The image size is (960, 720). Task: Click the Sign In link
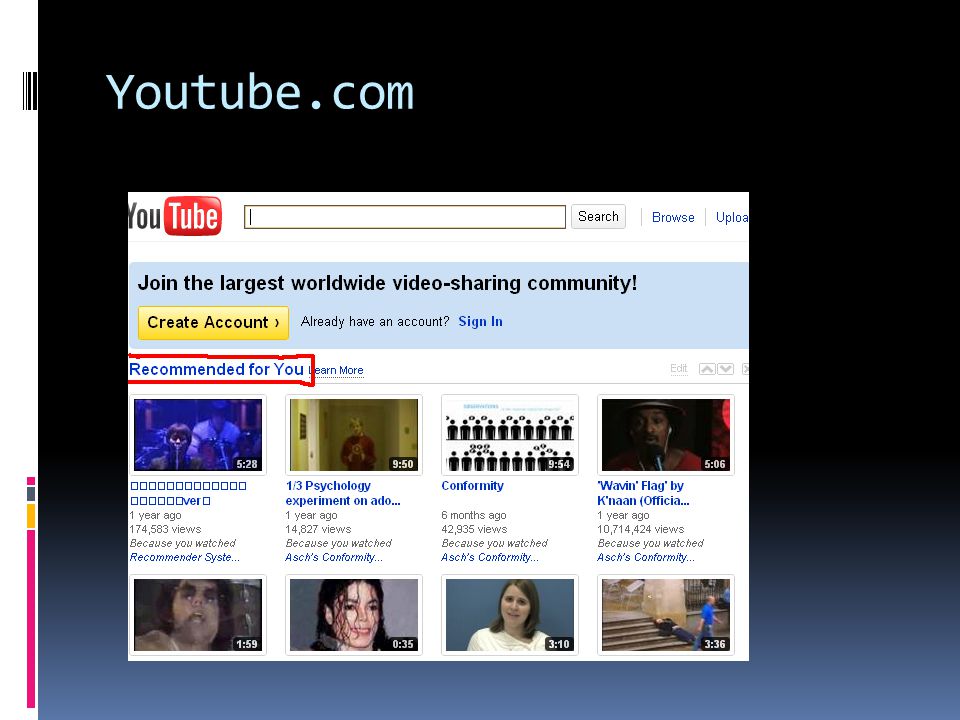tap(481, 321)
